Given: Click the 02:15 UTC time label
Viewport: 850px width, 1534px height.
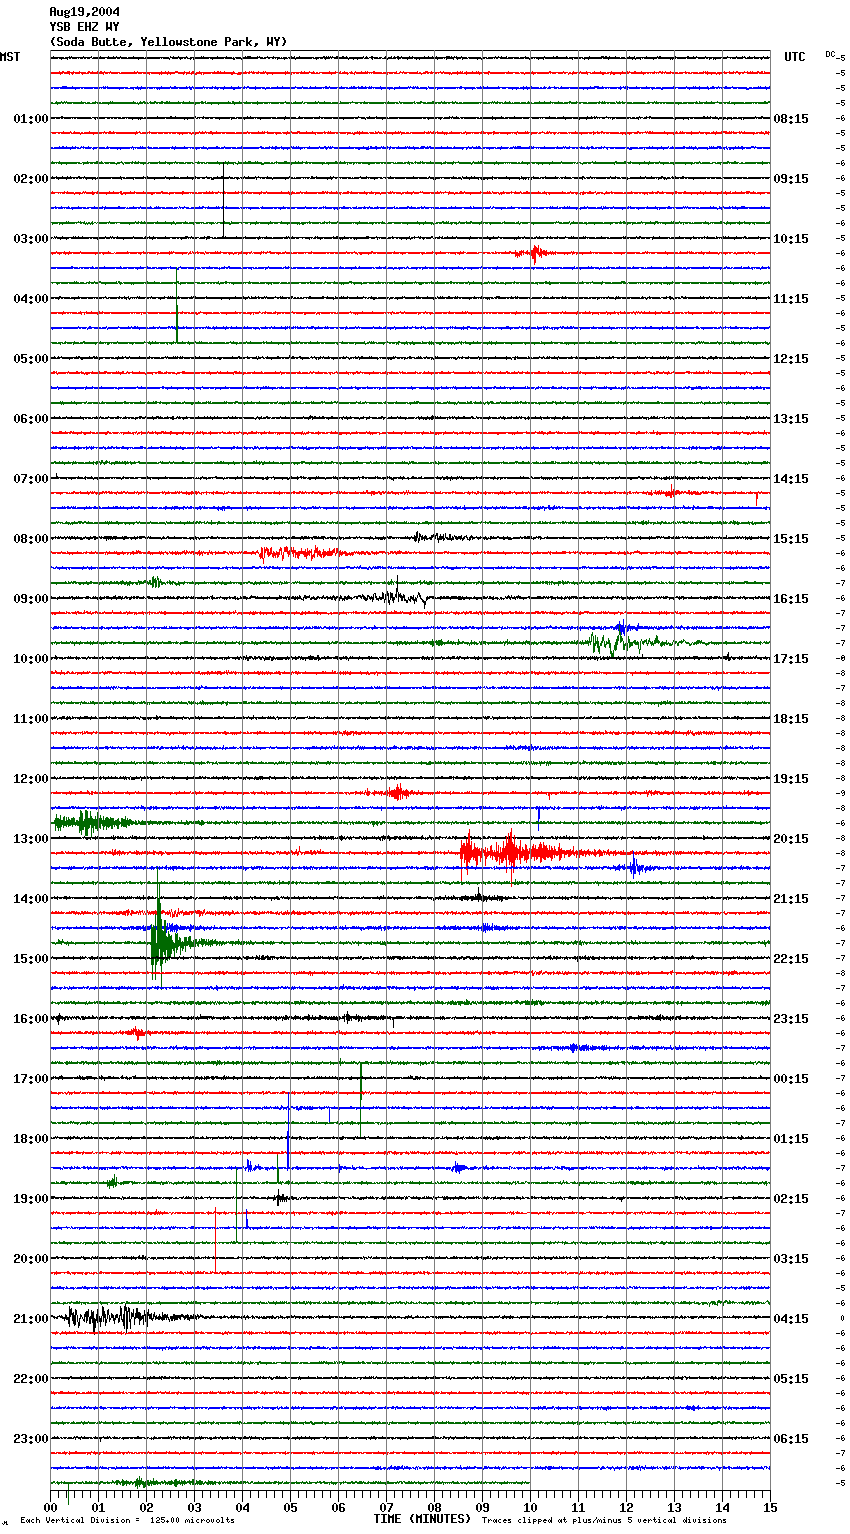Looking at the screenshot, I should pyautogui.click(x=791, y=1199).
